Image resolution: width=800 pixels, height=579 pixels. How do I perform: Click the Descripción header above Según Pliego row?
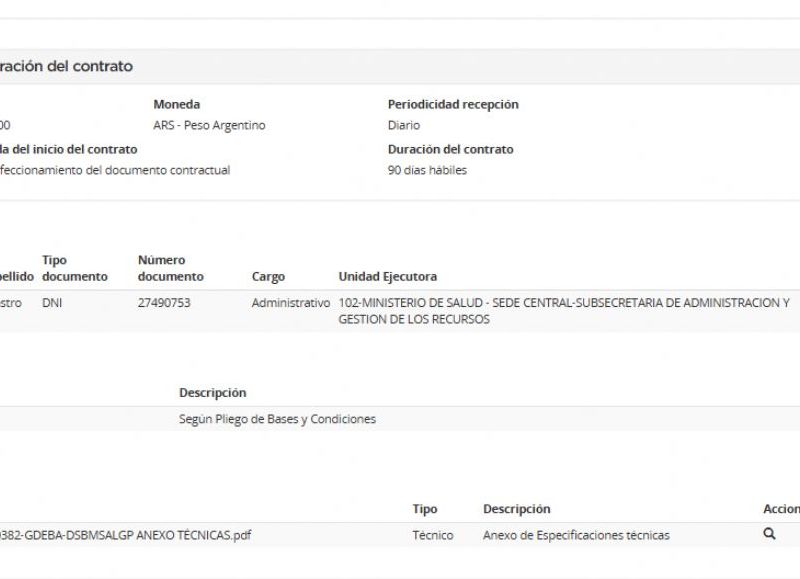tap(212, 393)
